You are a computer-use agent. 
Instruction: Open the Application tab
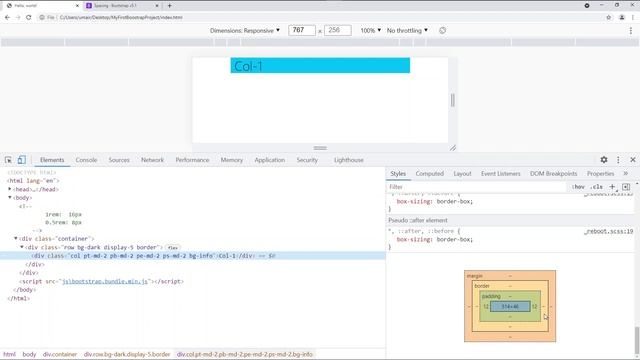click(269, 160)
